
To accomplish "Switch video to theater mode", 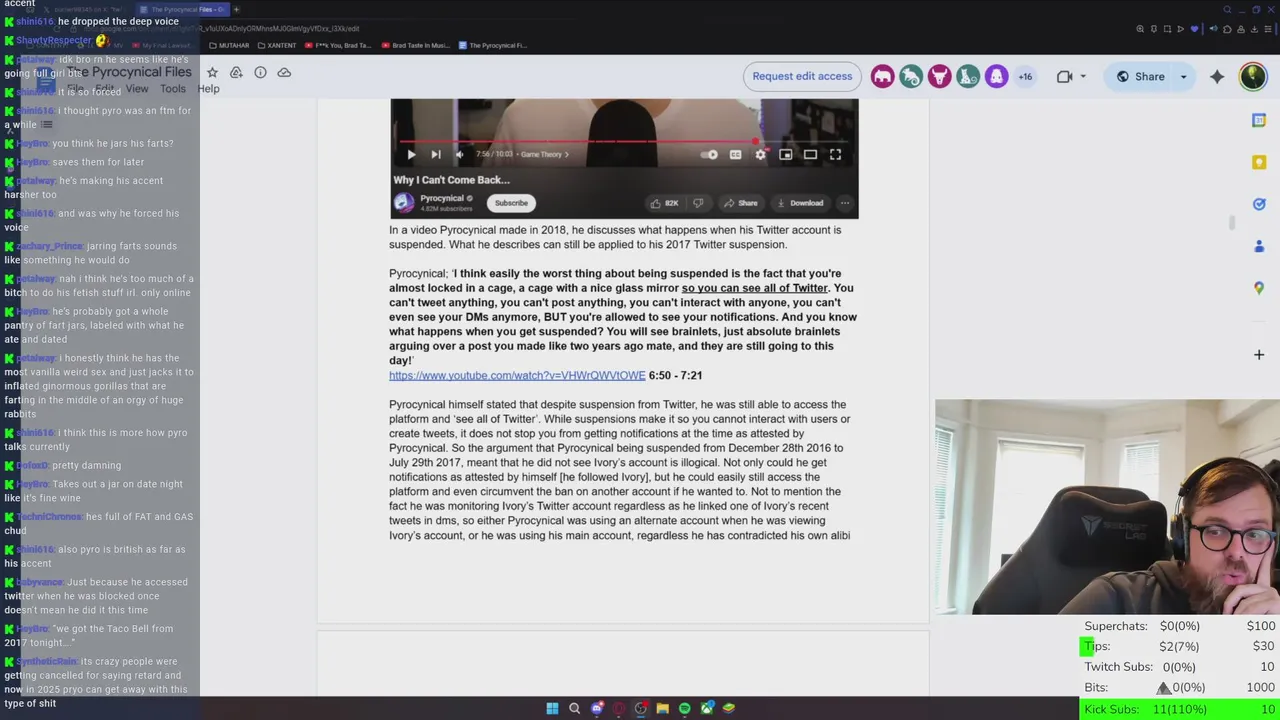I will 810,154.
